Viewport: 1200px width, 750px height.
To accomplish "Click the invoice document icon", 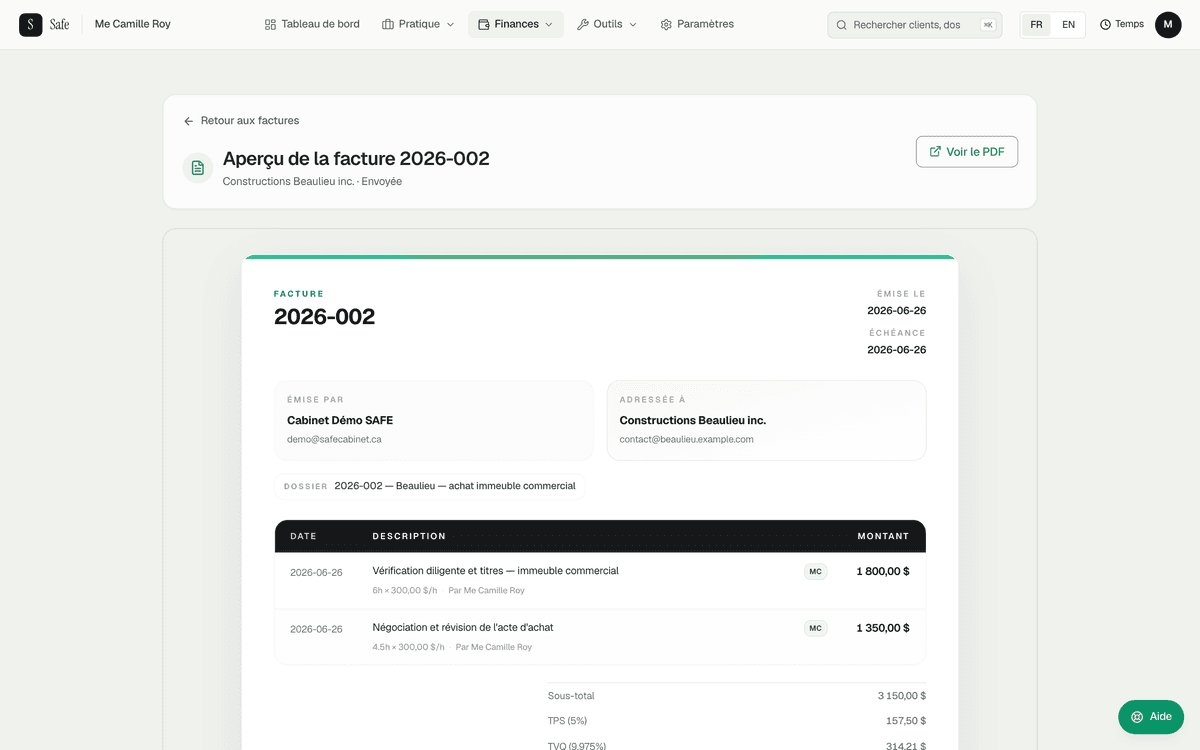I will [198, 168].
